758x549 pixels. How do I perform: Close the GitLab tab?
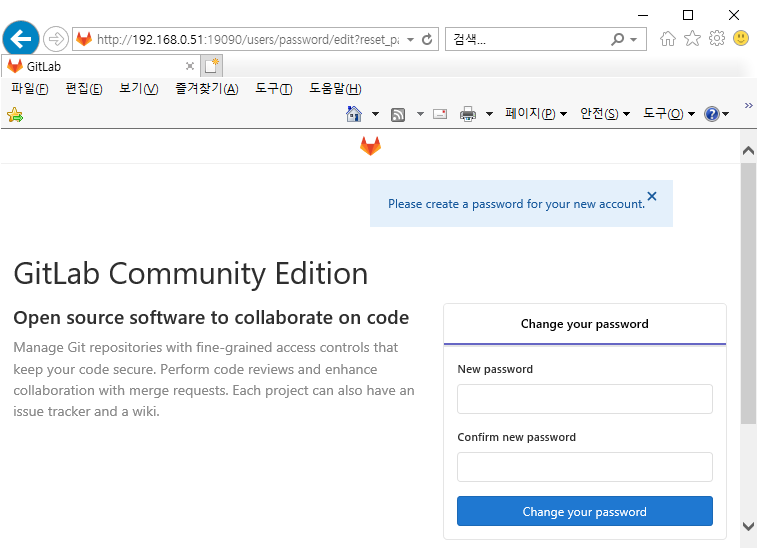tap(190, 66)
